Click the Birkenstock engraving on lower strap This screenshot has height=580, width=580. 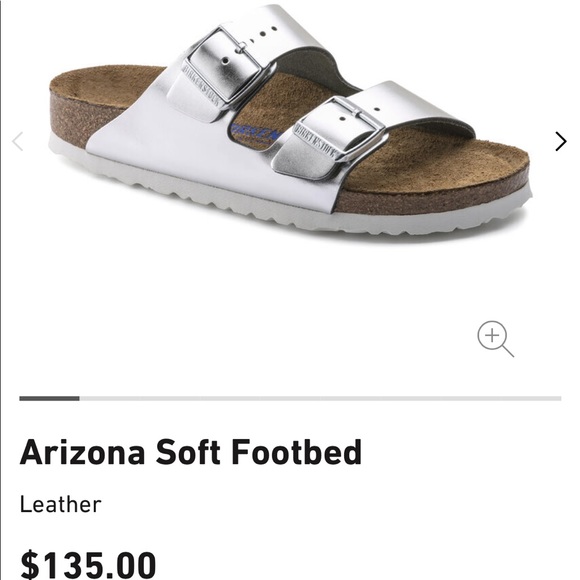316,142
